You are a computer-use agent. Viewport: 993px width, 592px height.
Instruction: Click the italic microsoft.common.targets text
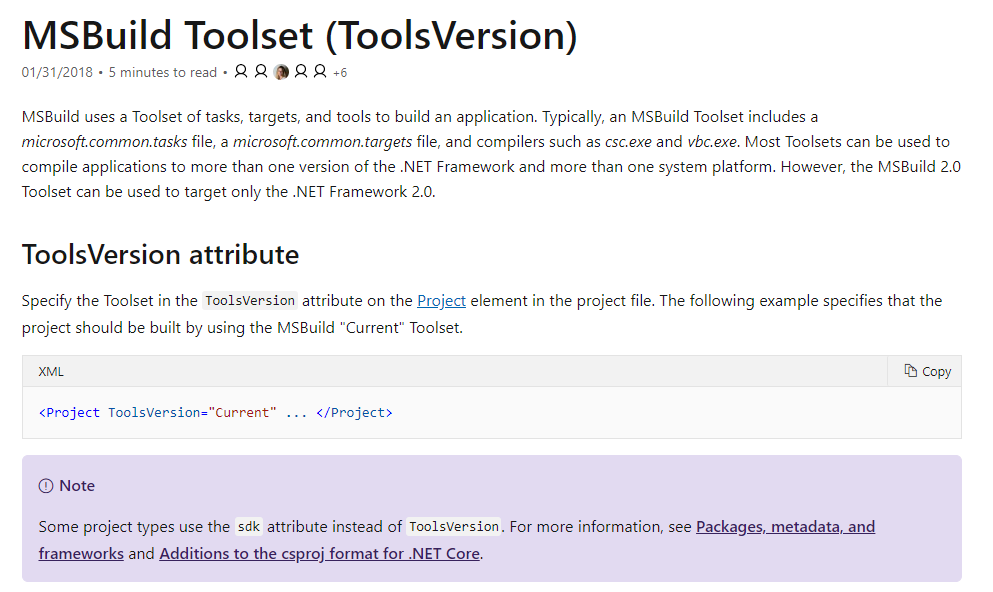(x=322, y=142)
